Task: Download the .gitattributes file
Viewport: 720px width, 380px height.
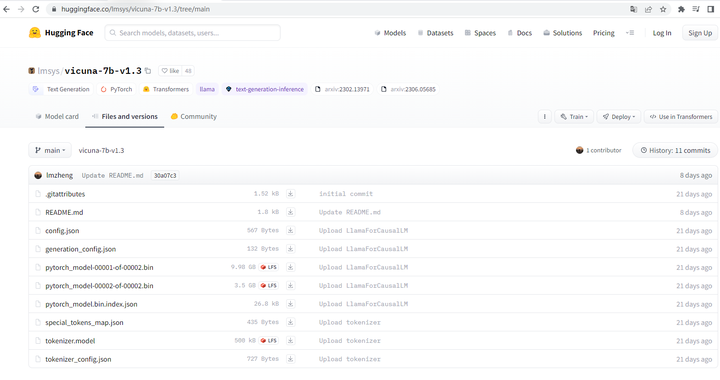Action: click(x=290, y=194)
